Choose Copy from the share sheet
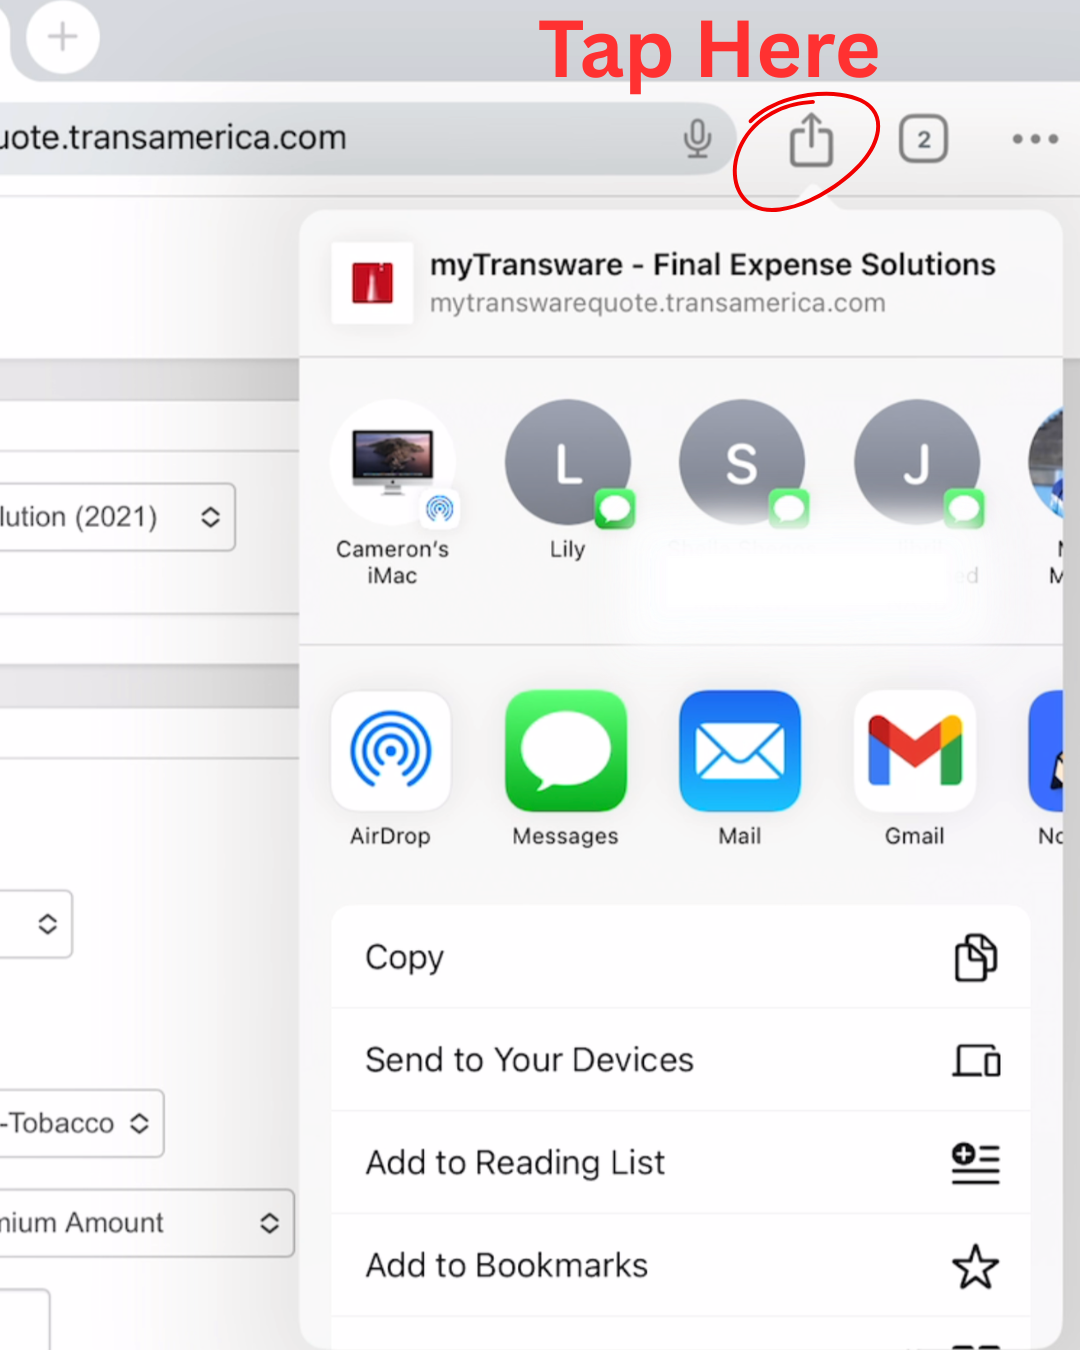 [x=681, y=957]
